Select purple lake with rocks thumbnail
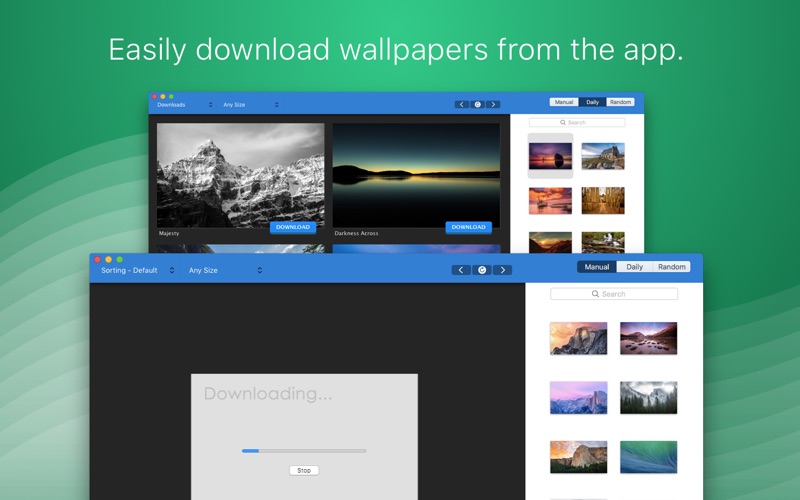Image resolution: width=800 pixels, height=500 pixels. click(648, 338)
